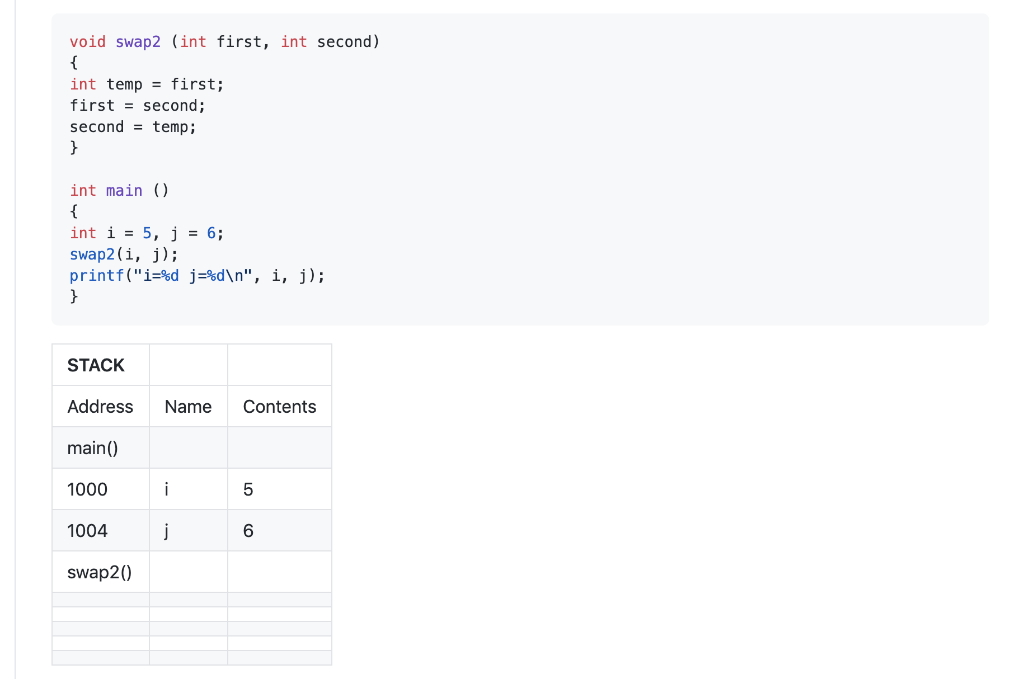Click the contents cell showing 5
Viewport: 1024px width, 679px height.
(280, 489)
